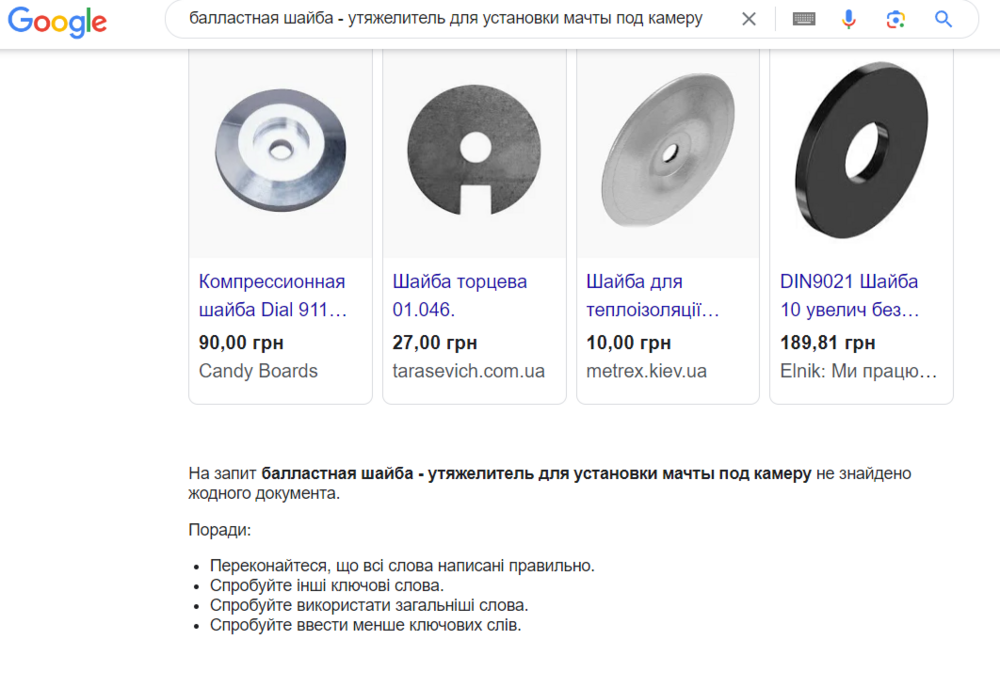Click the insulation washer product image
This screenshot has width=1000, height=688.
point(668,149)
